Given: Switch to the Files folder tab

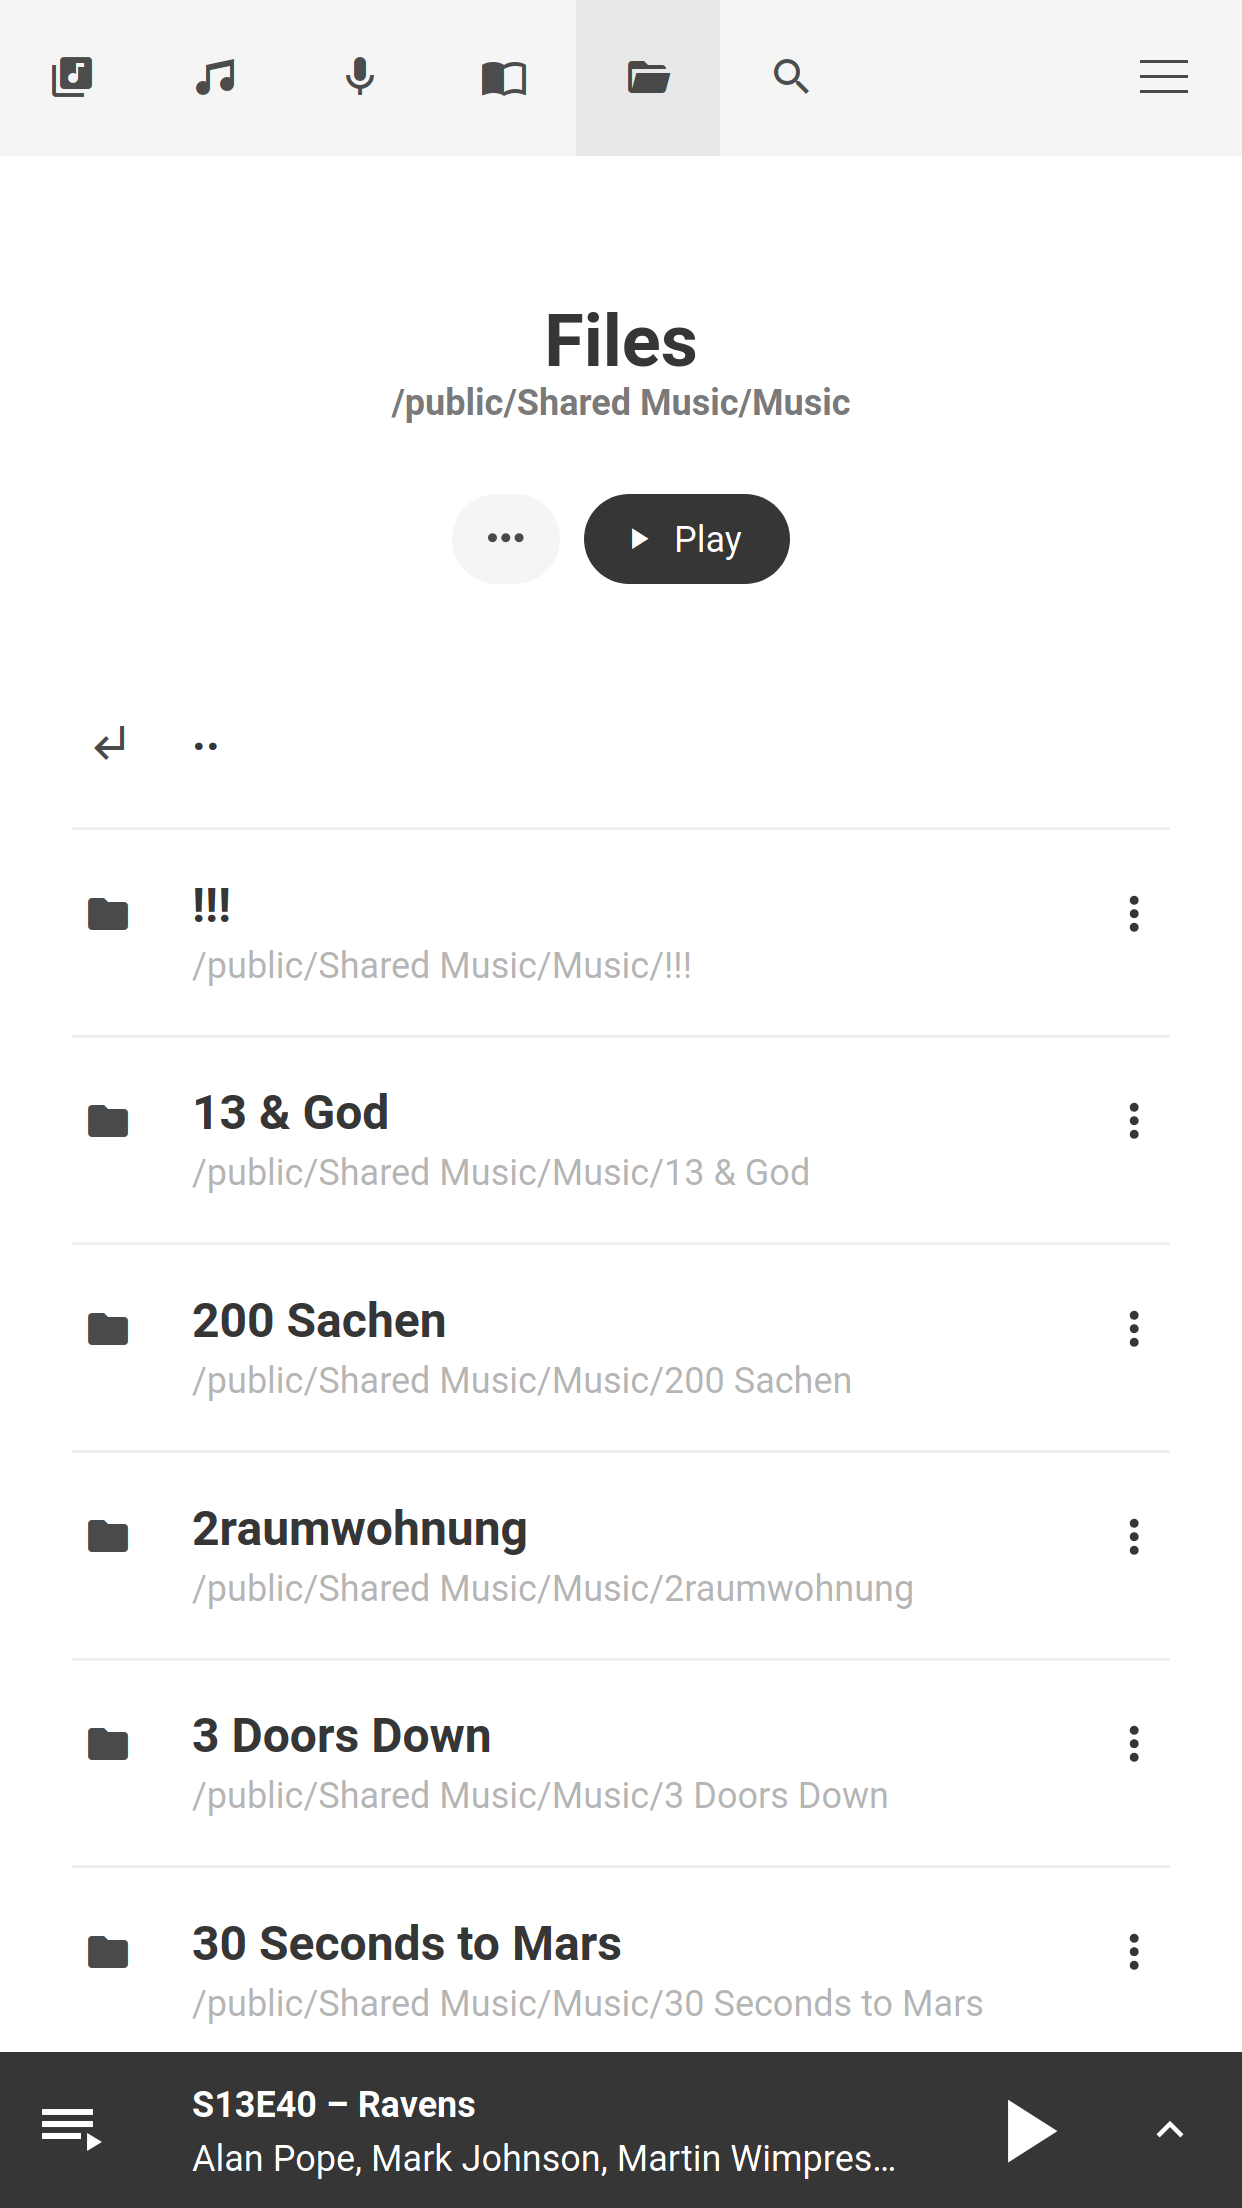Looking at the screenshot, I should click(648, 77).
